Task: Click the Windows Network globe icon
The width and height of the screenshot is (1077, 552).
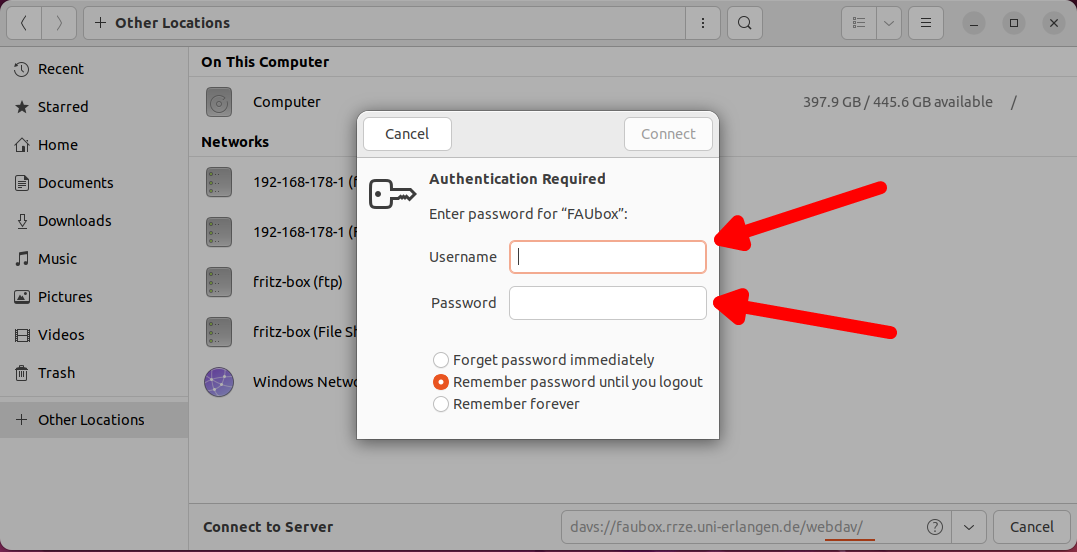Action: [x=218, y=382]
